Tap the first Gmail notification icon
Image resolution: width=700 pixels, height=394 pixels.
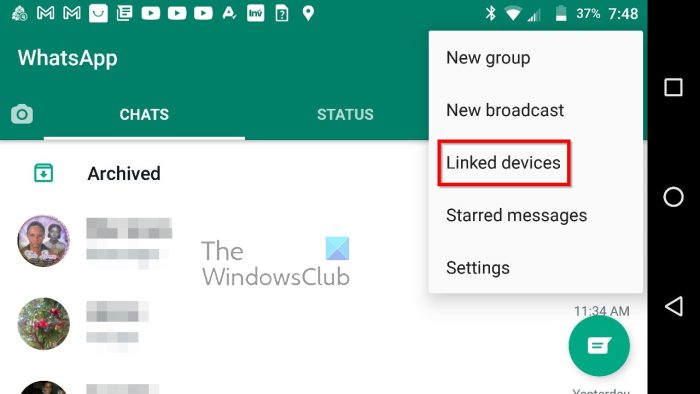46,13
